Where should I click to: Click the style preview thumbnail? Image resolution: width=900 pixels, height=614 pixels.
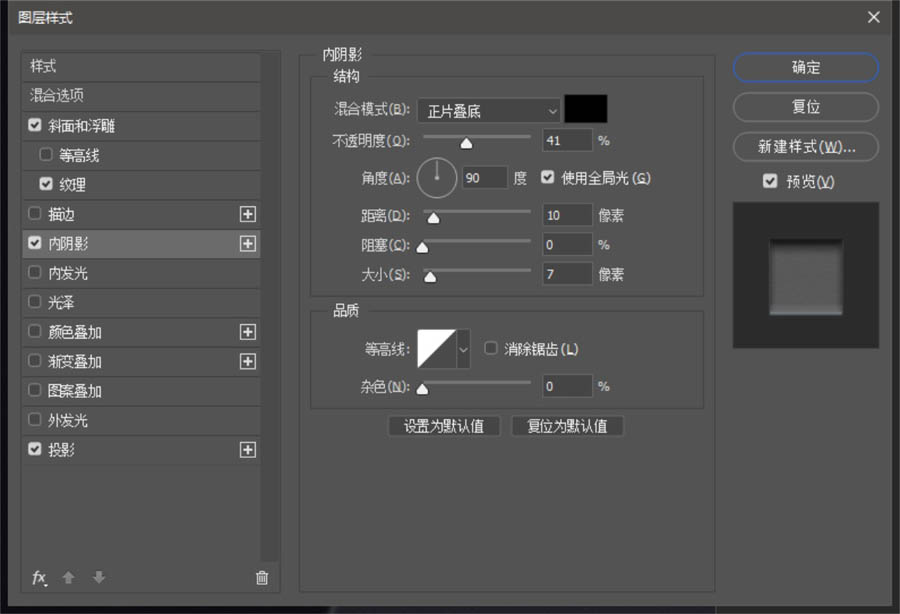tap(806, 275)
